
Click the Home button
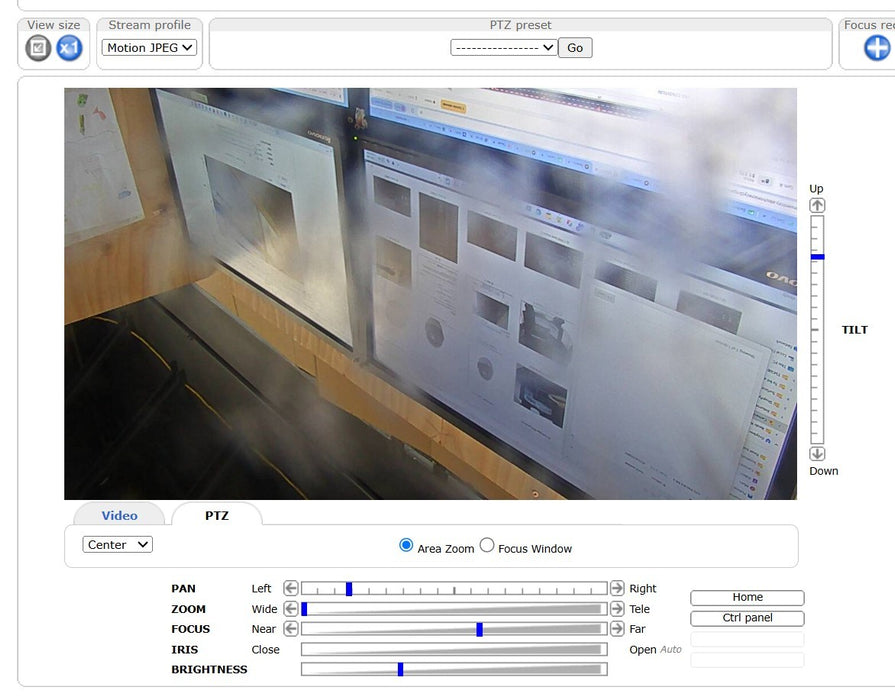747,597
